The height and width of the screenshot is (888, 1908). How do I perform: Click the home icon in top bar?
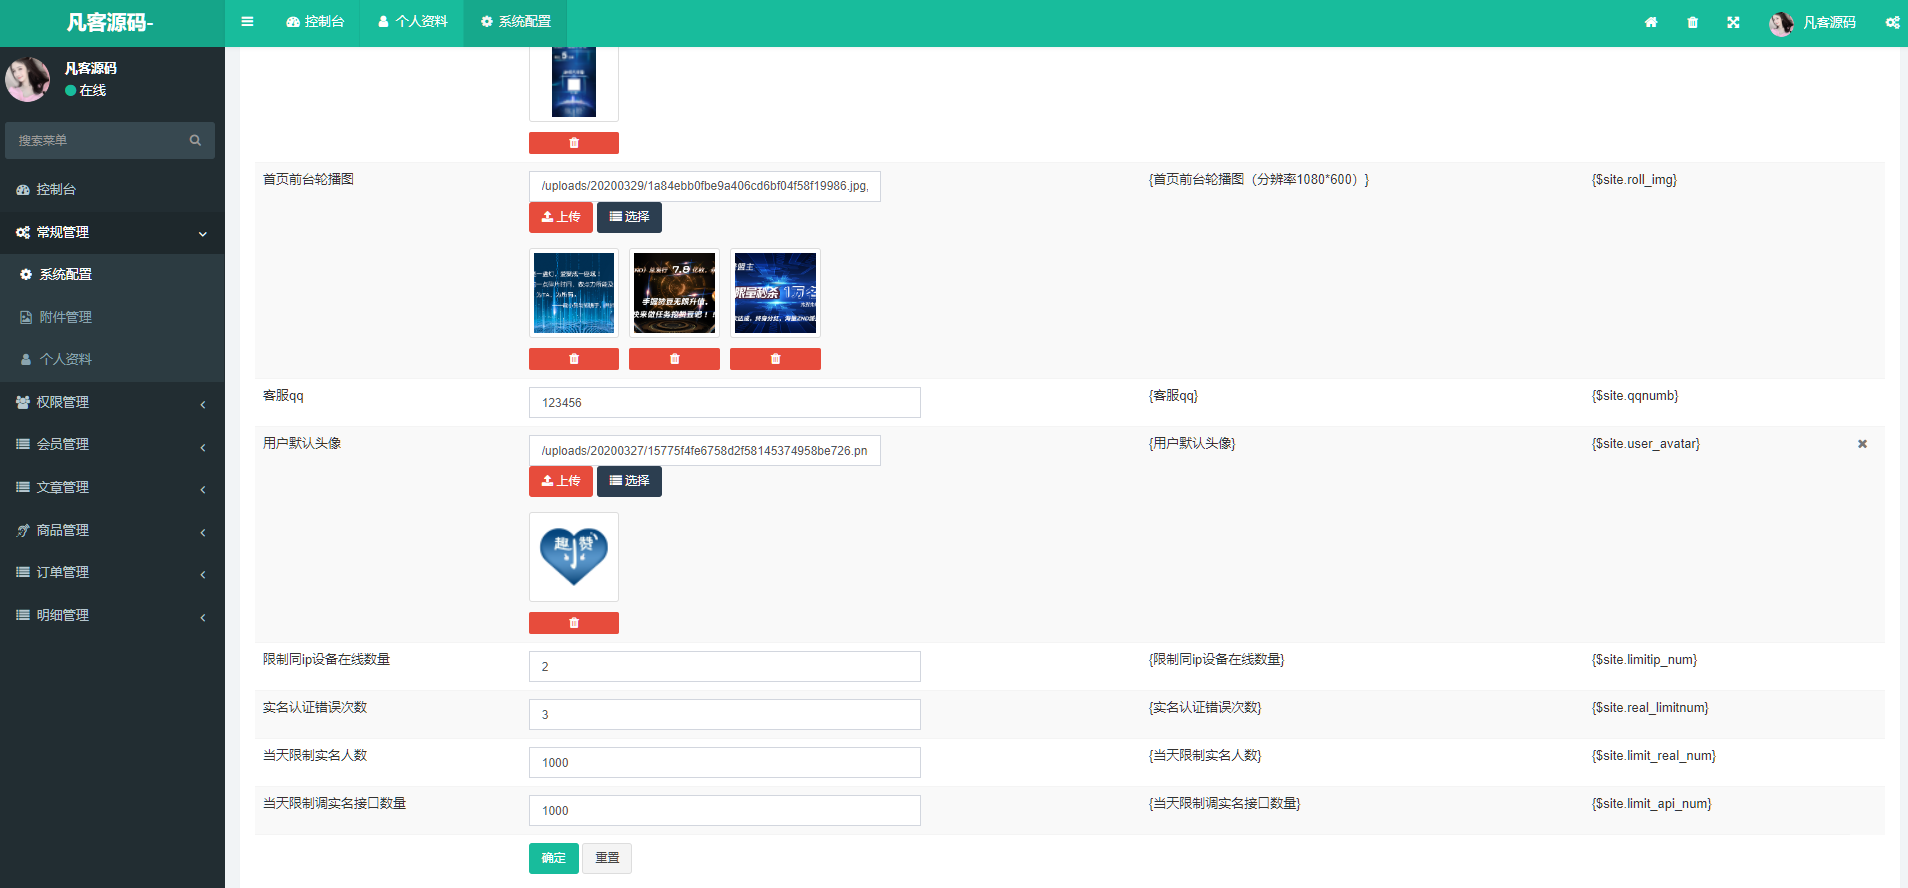point(1651,22)
